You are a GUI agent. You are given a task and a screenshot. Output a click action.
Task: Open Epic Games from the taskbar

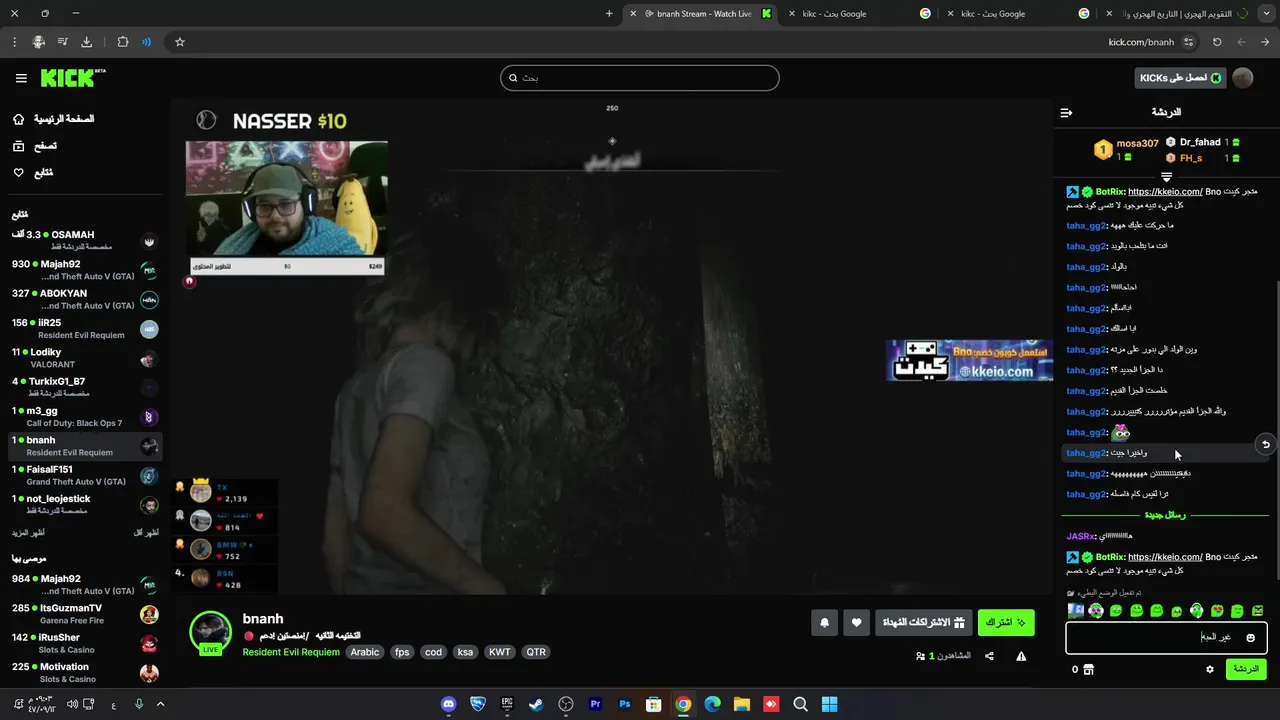coord(507,704)
